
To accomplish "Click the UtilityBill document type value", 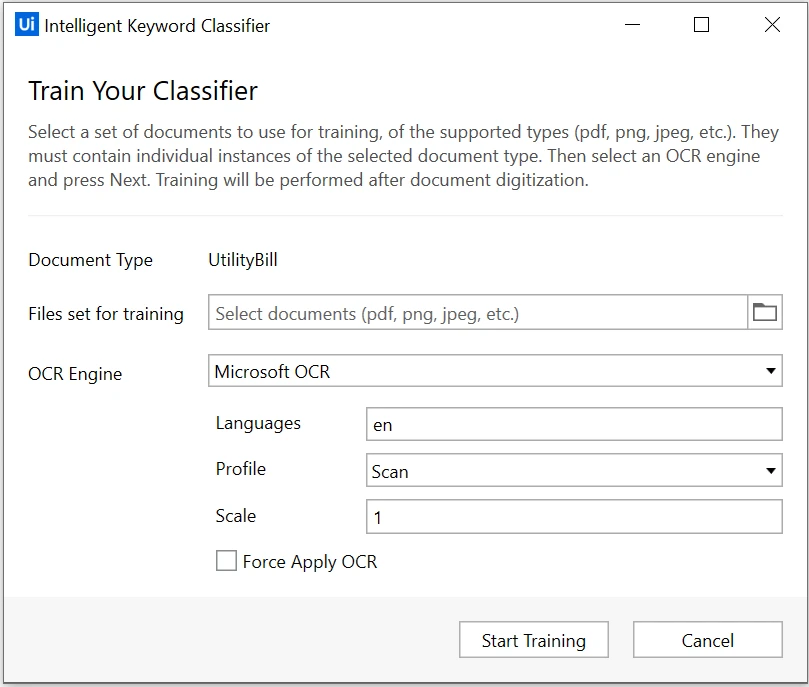I will pyautogui.click(x=243, y=260).
